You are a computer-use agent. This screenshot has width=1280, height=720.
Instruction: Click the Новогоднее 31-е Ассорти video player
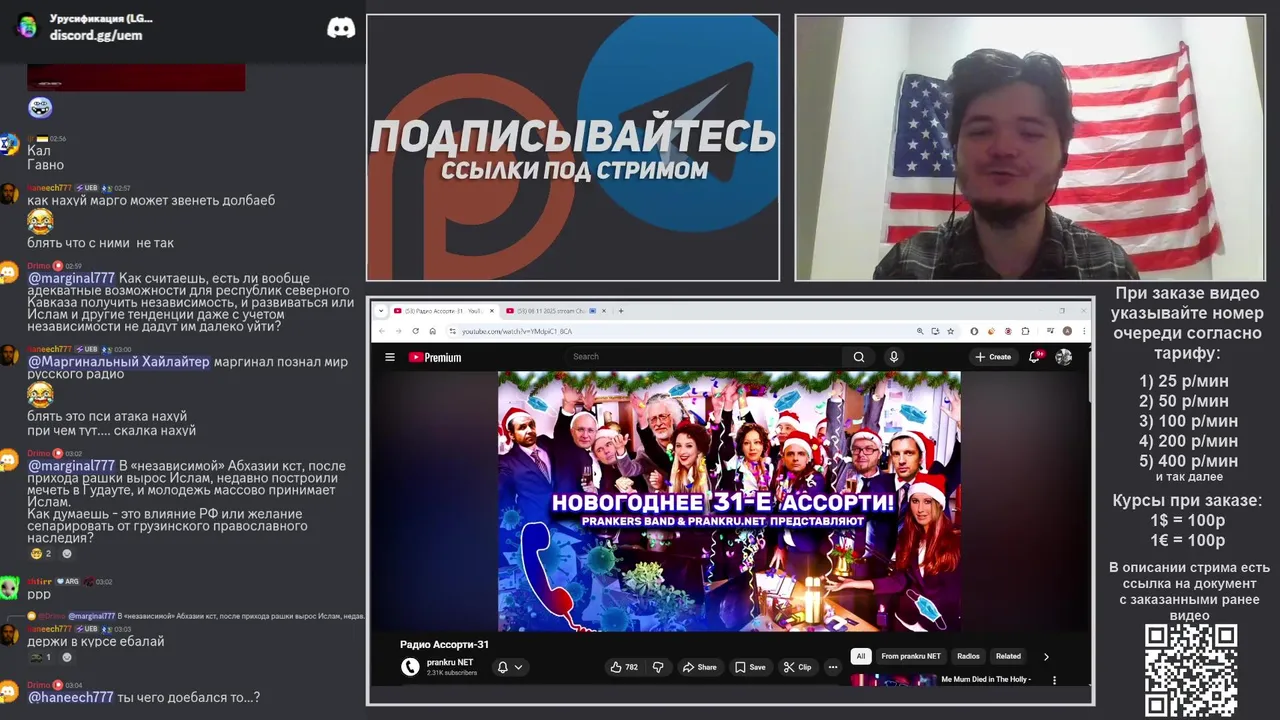729,501
